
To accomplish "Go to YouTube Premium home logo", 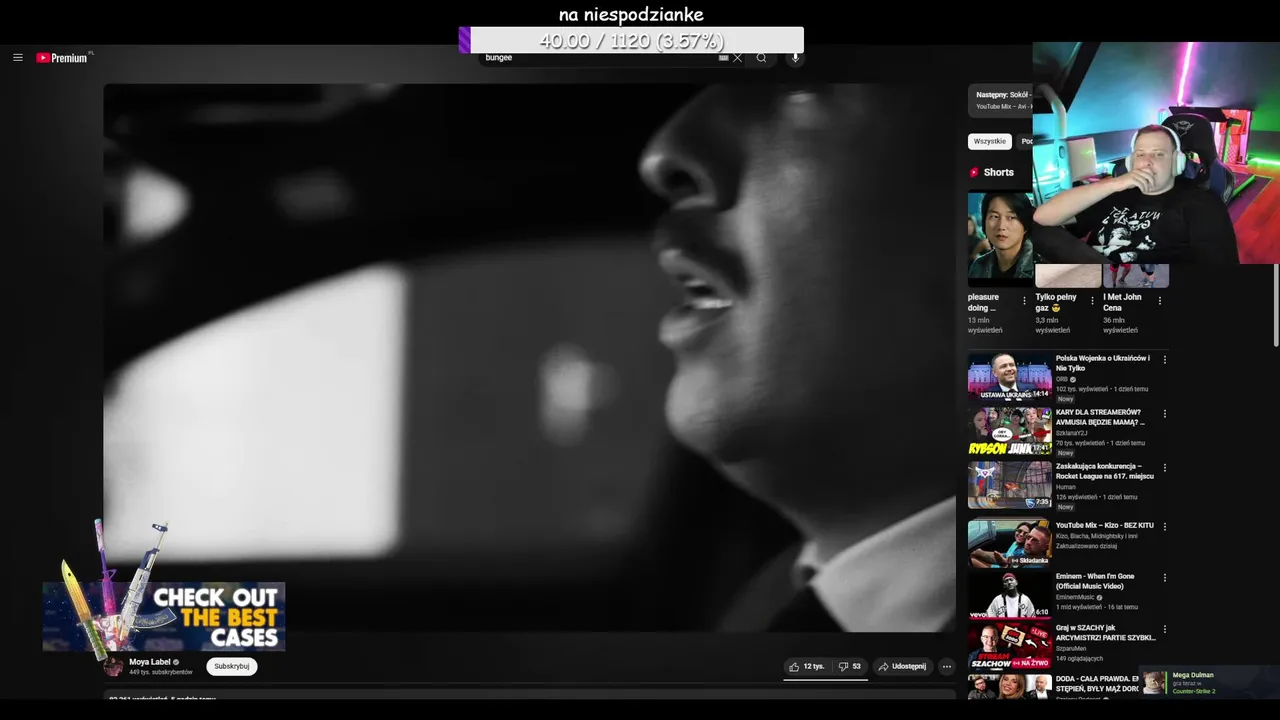I will [64, 58].
